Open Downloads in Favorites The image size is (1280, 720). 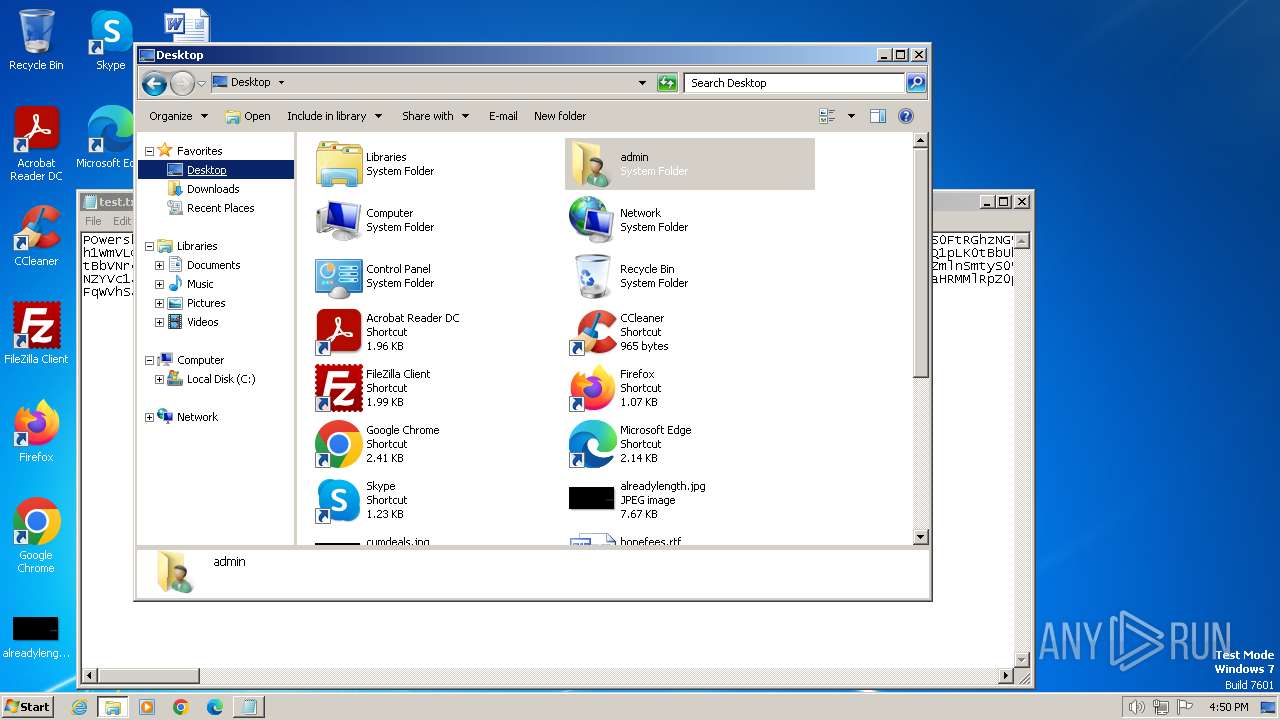point(213,189)
